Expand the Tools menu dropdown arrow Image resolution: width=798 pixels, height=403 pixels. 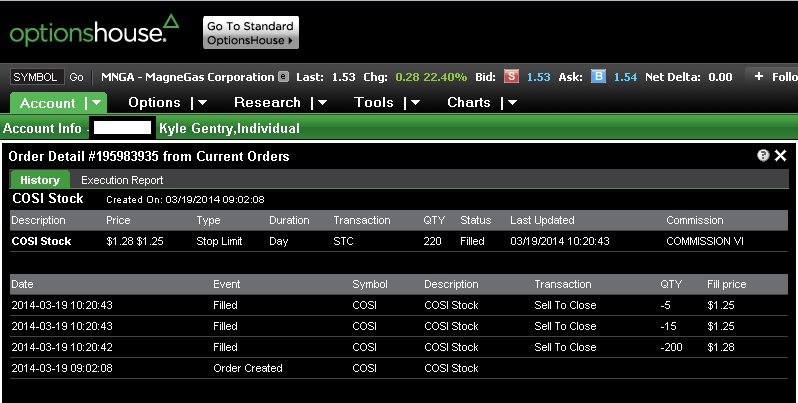click(412, 102)
